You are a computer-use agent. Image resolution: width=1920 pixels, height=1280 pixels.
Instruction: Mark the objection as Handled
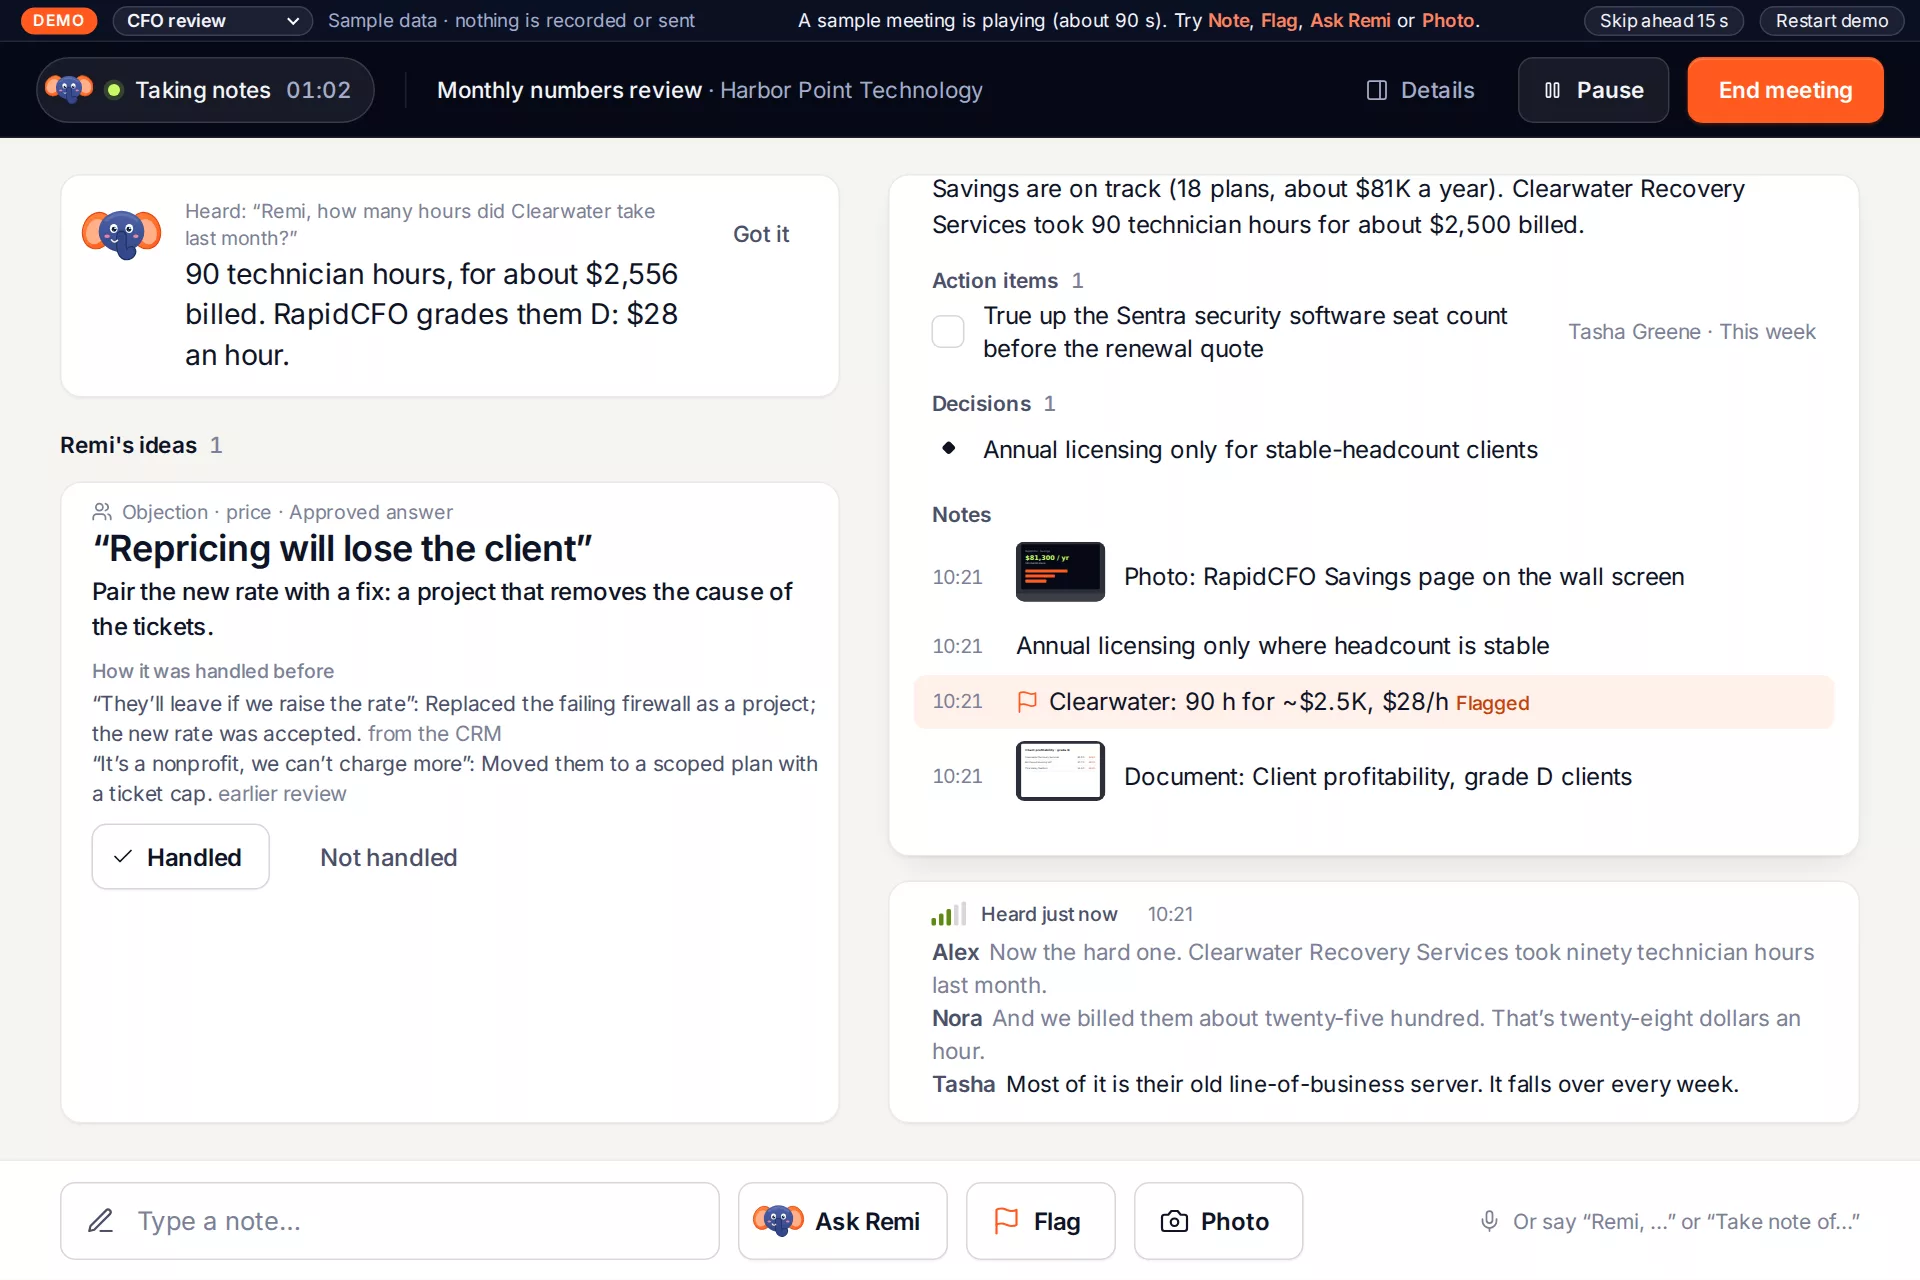[180, 857]
